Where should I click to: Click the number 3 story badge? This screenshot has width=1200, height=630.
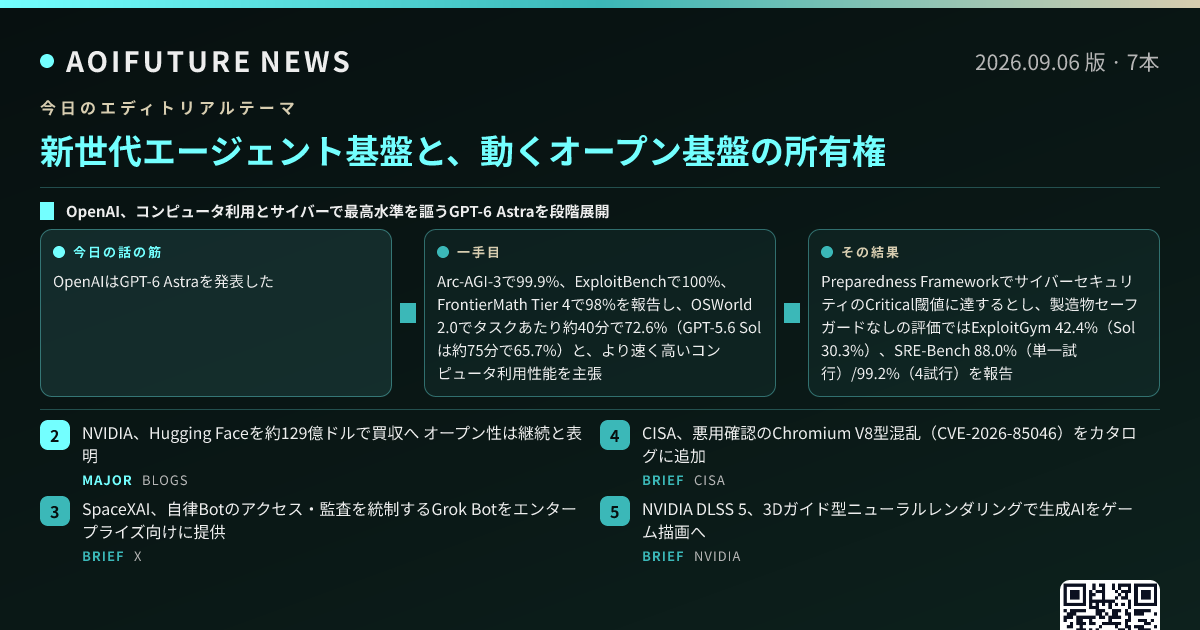(x=55, y=512)
